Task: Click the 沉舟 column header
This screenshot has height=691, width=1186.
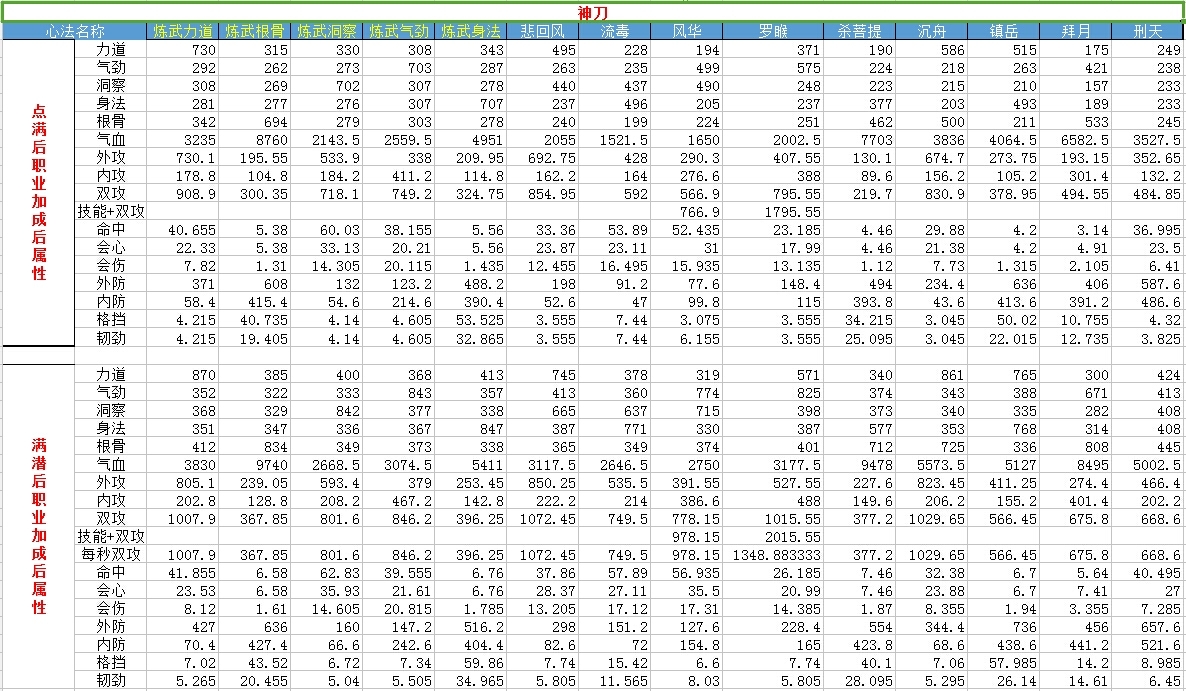Action: (931, 31)
